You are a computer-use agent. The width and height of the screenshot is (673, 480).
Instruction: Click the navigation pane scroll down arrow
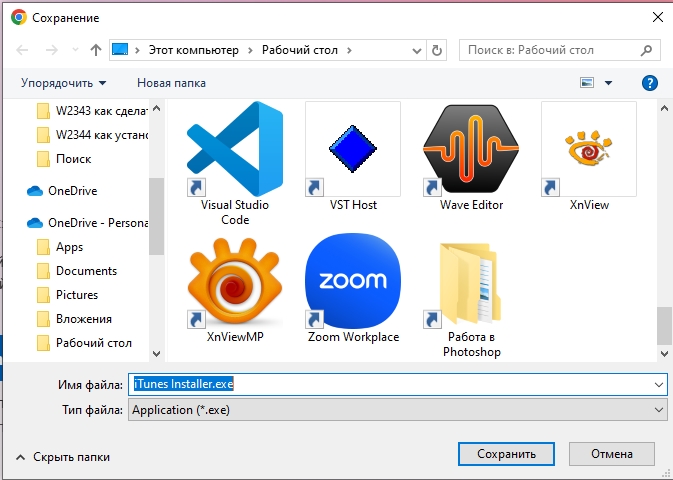pos(156,354)
